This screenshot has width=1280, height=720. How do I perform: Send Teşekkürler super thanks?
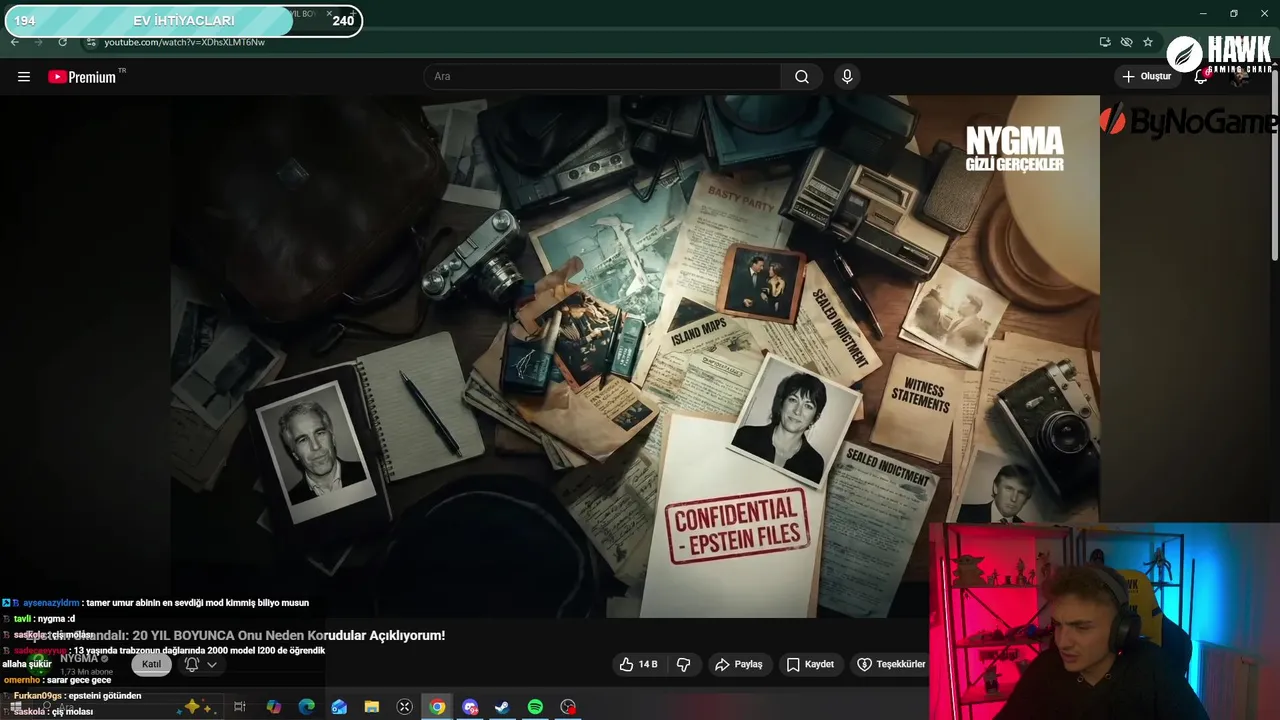[891, 664]
